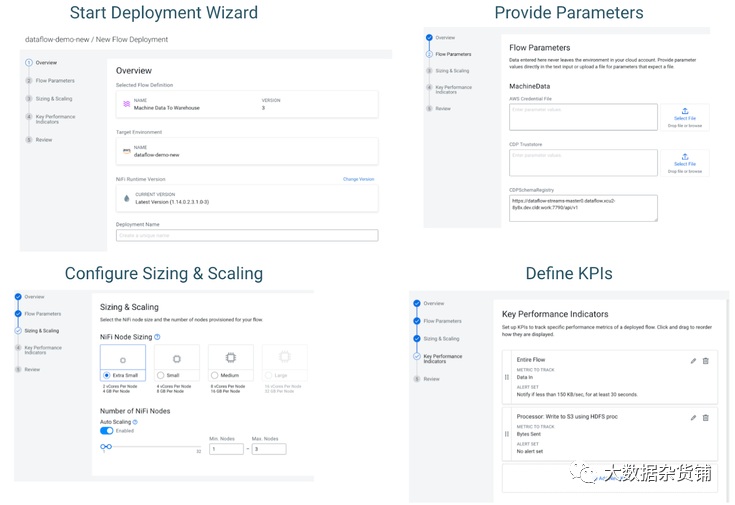Click drag handle of Entire Flow KPI
The height and width of the screenshot is (505, 735).
507,377
